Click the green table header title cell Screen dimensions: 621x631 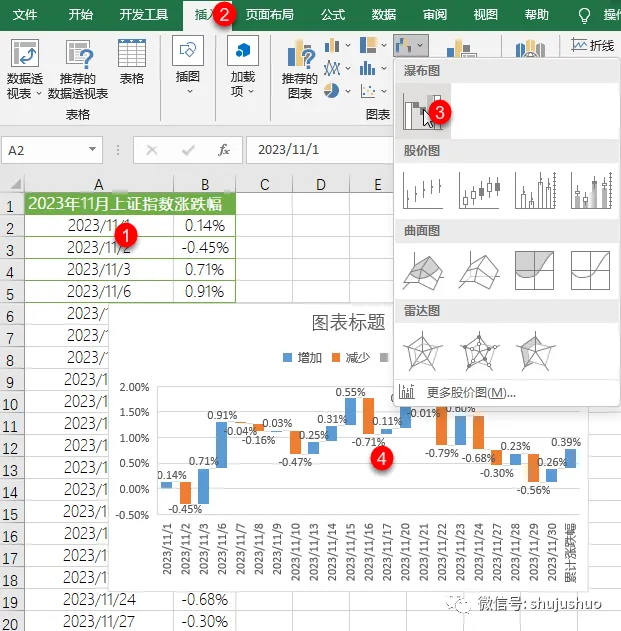(130, 204)
